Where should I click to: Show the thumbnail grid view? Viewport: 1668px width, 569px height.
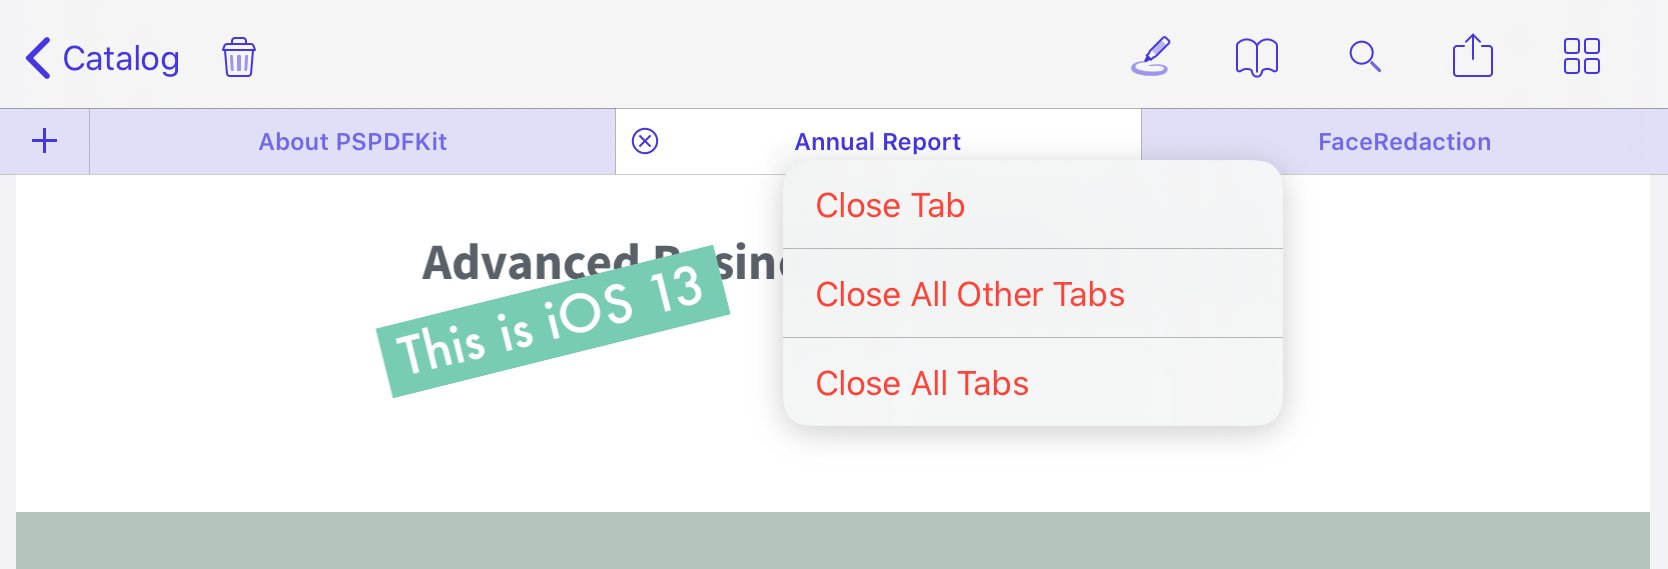[1582, 57]
